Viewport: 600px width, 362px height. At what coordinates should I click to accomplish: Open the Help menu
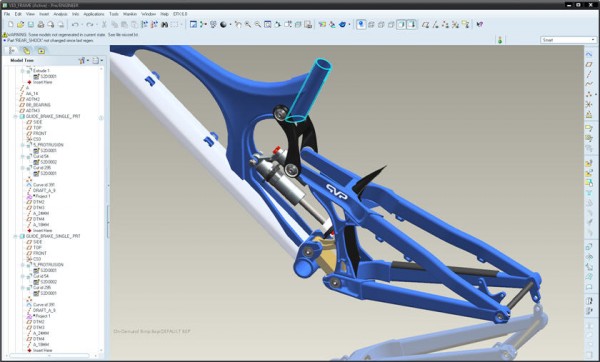coord(165,14)
